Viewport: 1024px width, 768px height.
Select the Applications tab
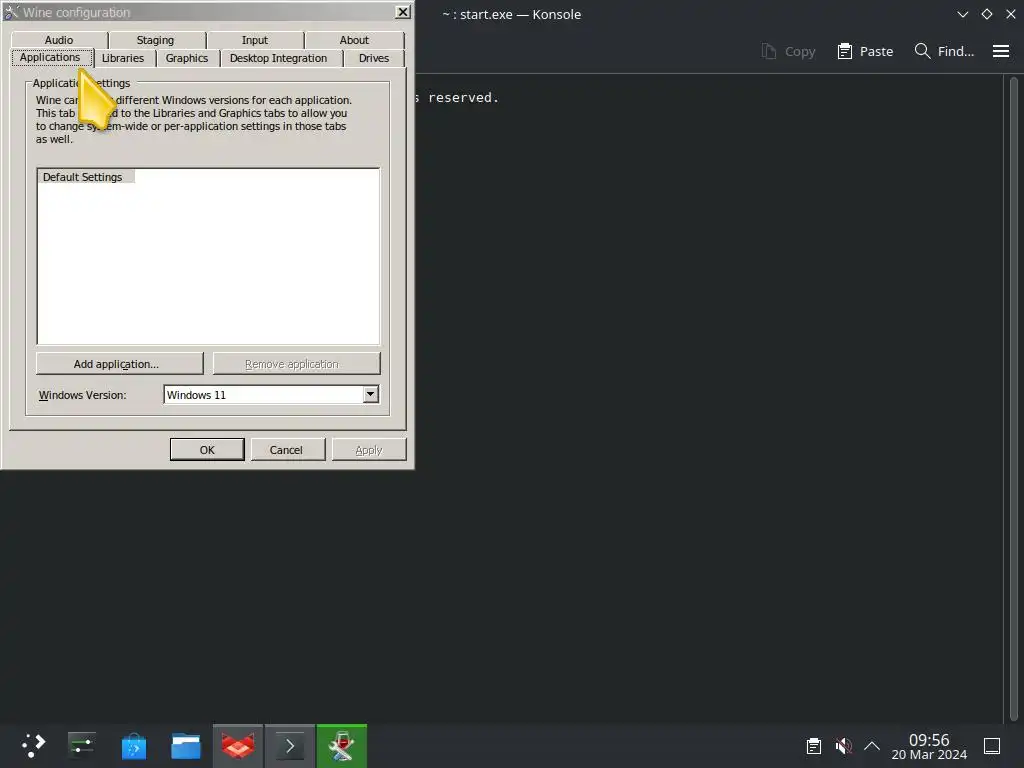[50, 57]
